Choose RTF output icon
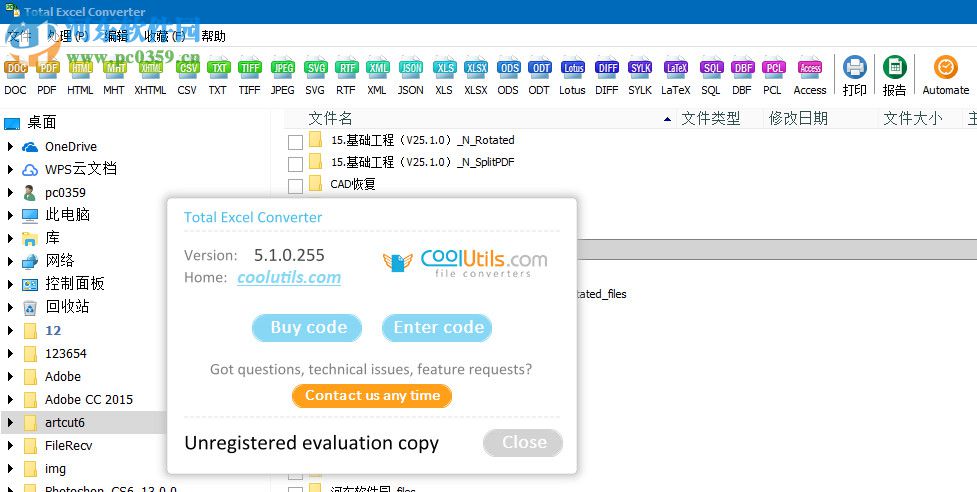 pos(346,69)
